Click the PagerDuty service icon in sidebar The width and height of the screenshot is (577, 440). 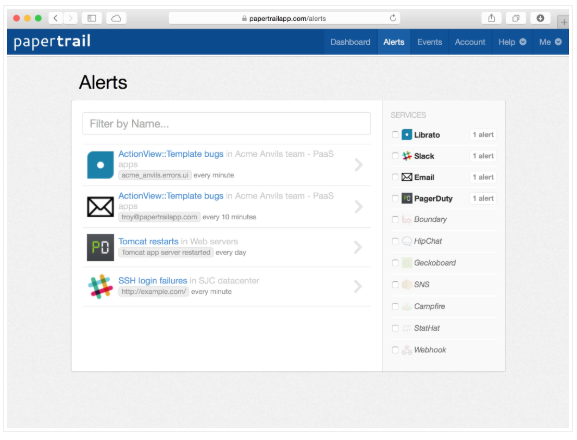pos(407,199)
